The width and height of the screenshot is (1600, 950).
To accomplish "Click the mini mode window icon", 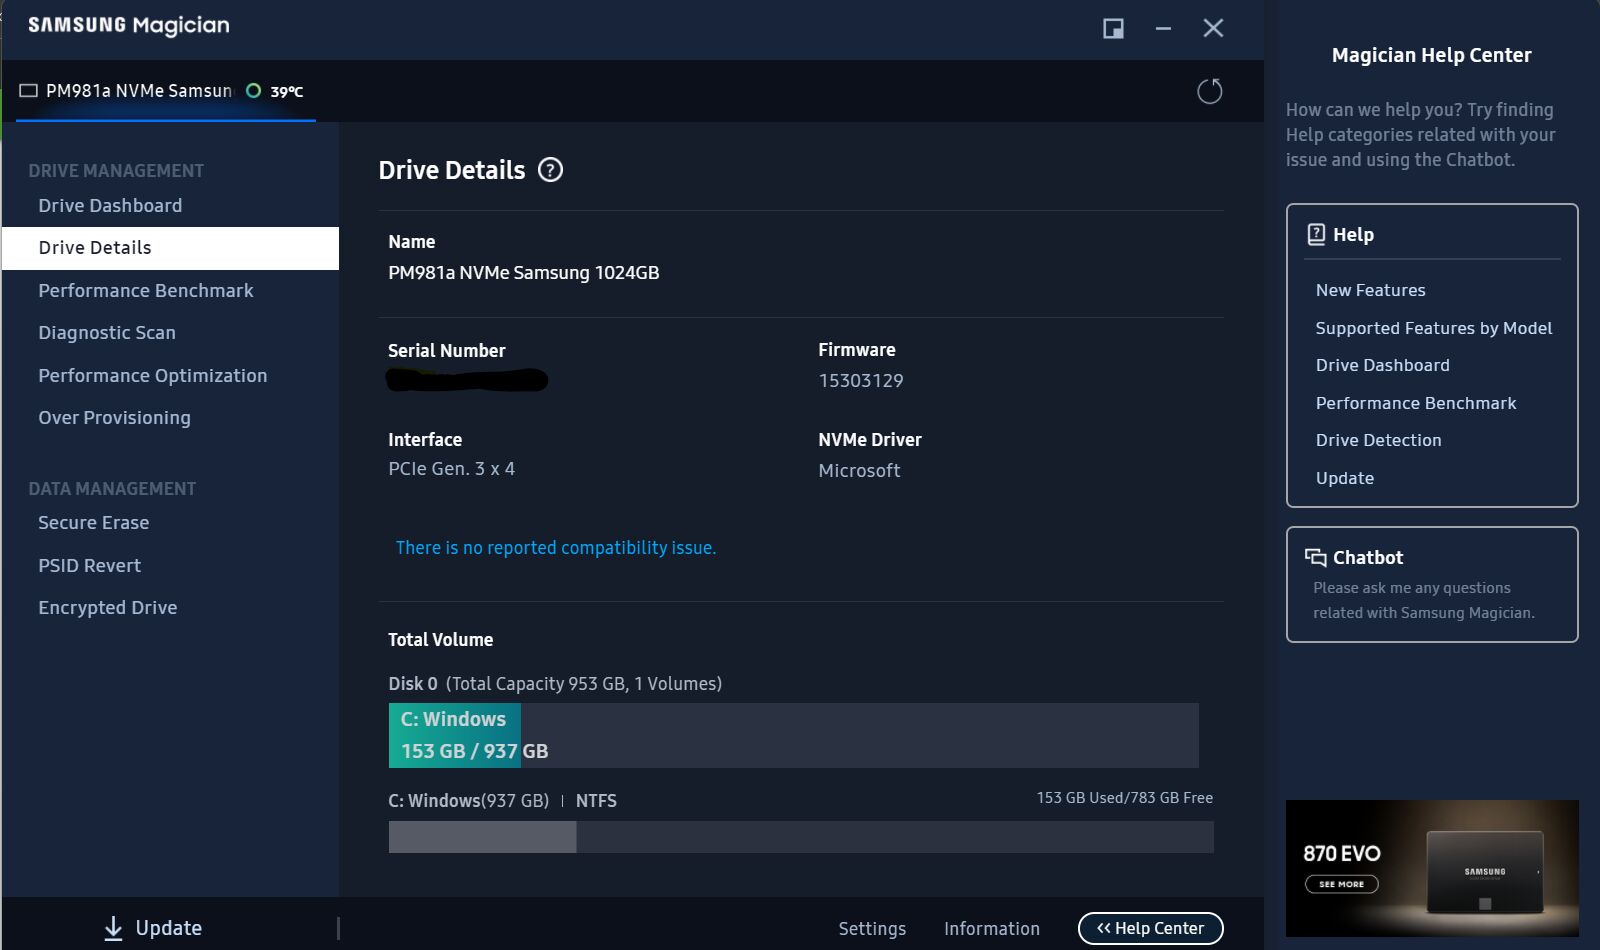I will point(1113,28).
